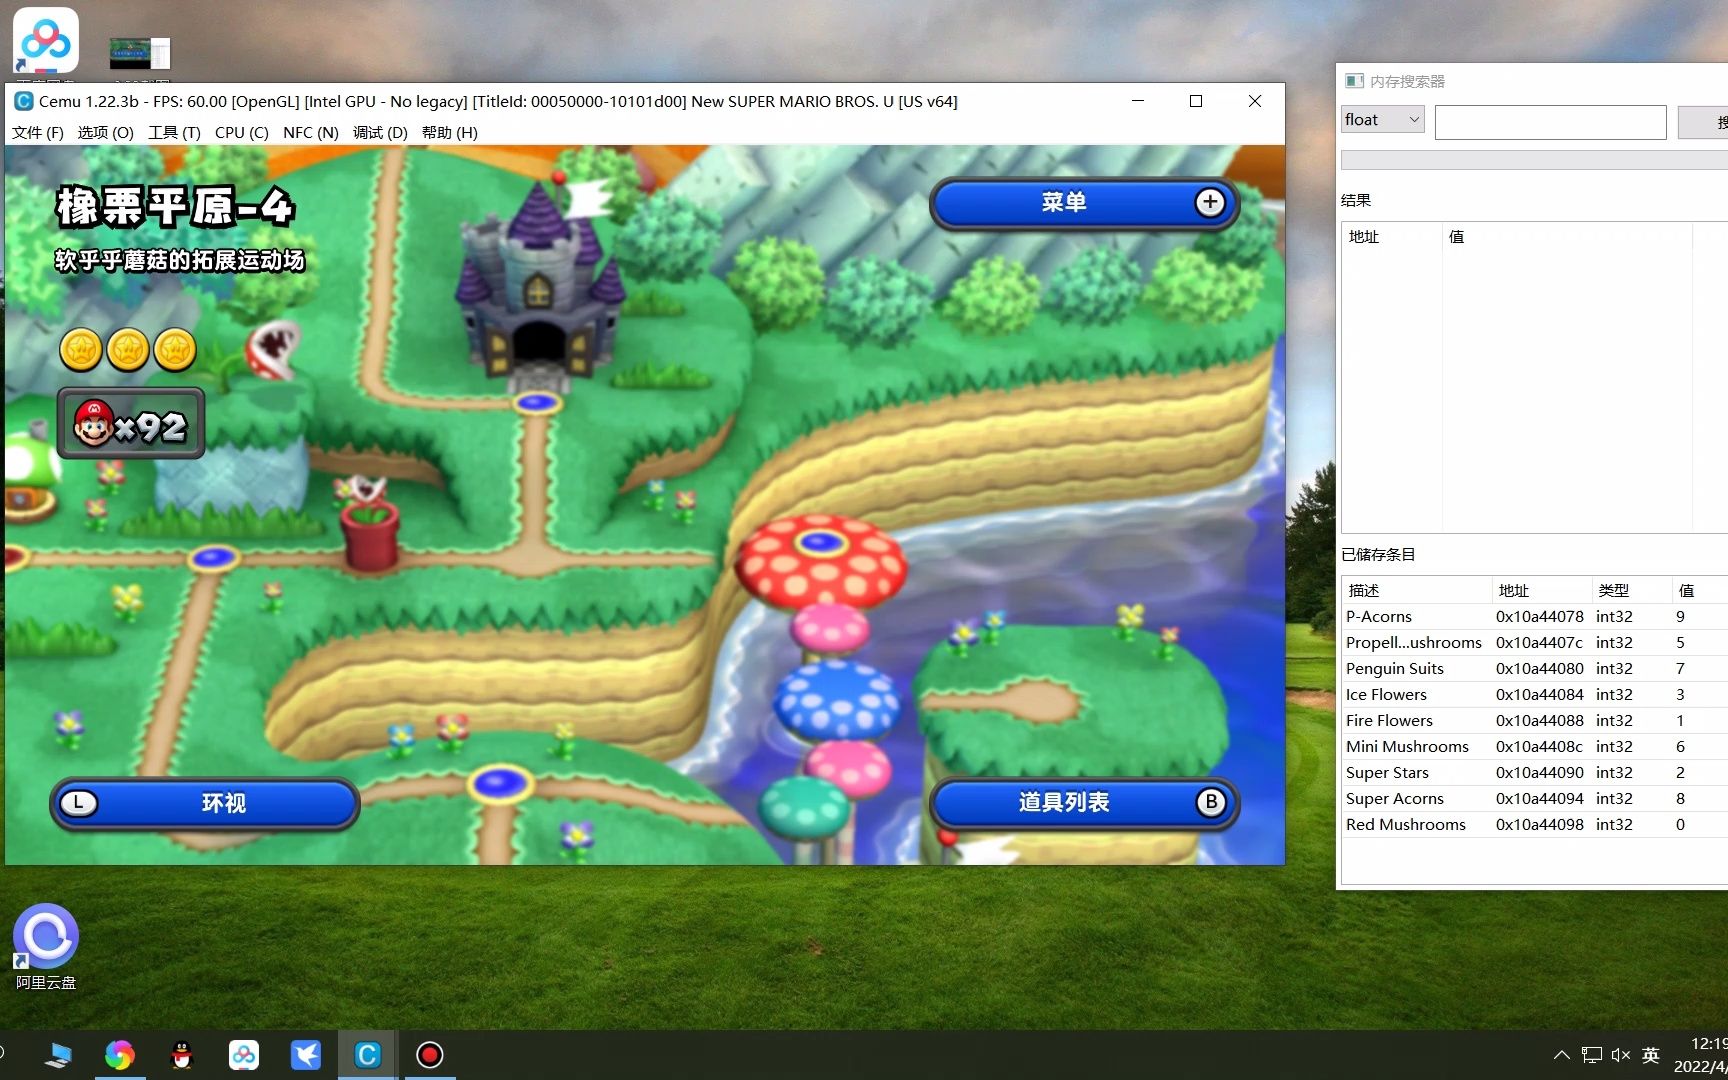Click the muted volume tray icon
Viewport: 1728px width, 1080px height.
pyautogui.click(x=1621, y=1055)
